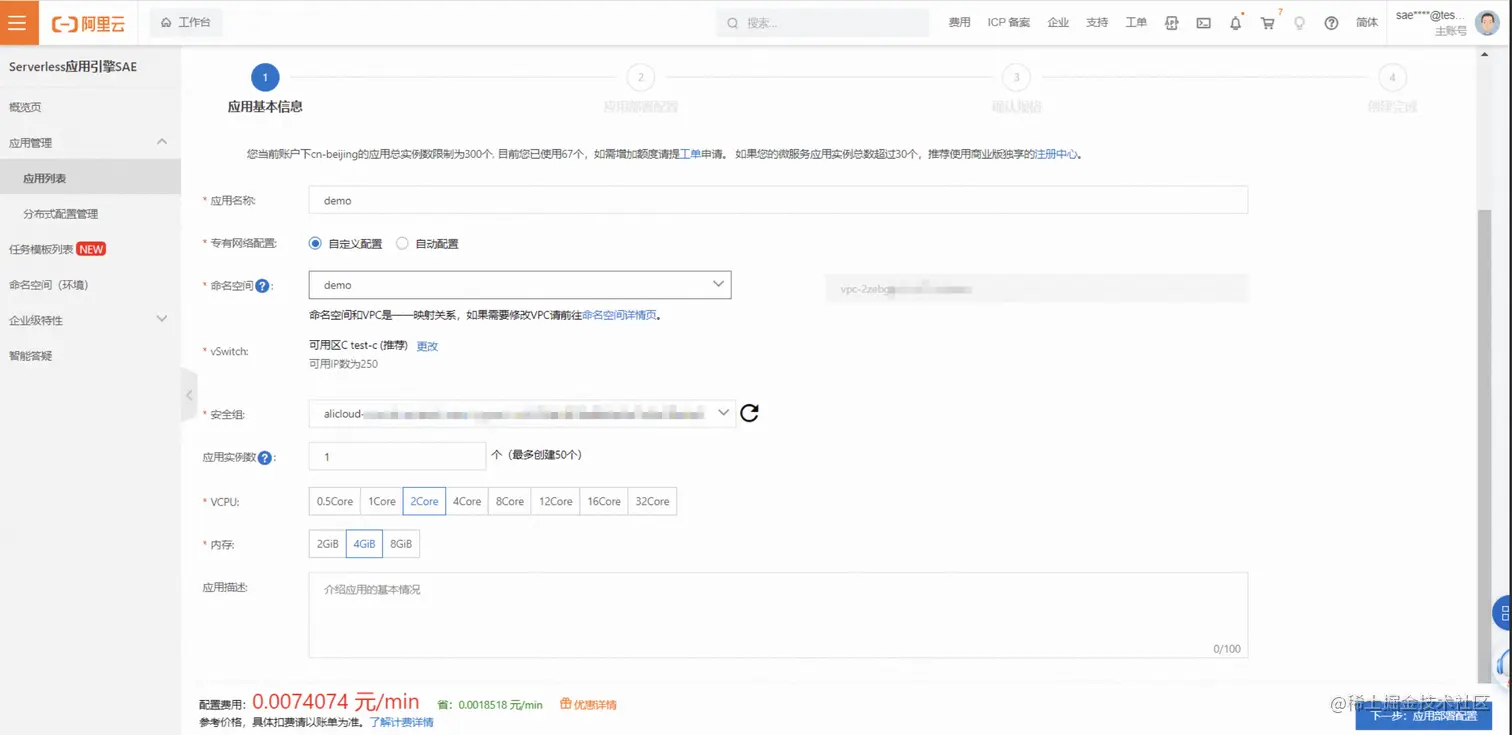Viewport: 1512px width, 735px height.
Task: Open the help question-mark icon
Action: (1331, 22)
